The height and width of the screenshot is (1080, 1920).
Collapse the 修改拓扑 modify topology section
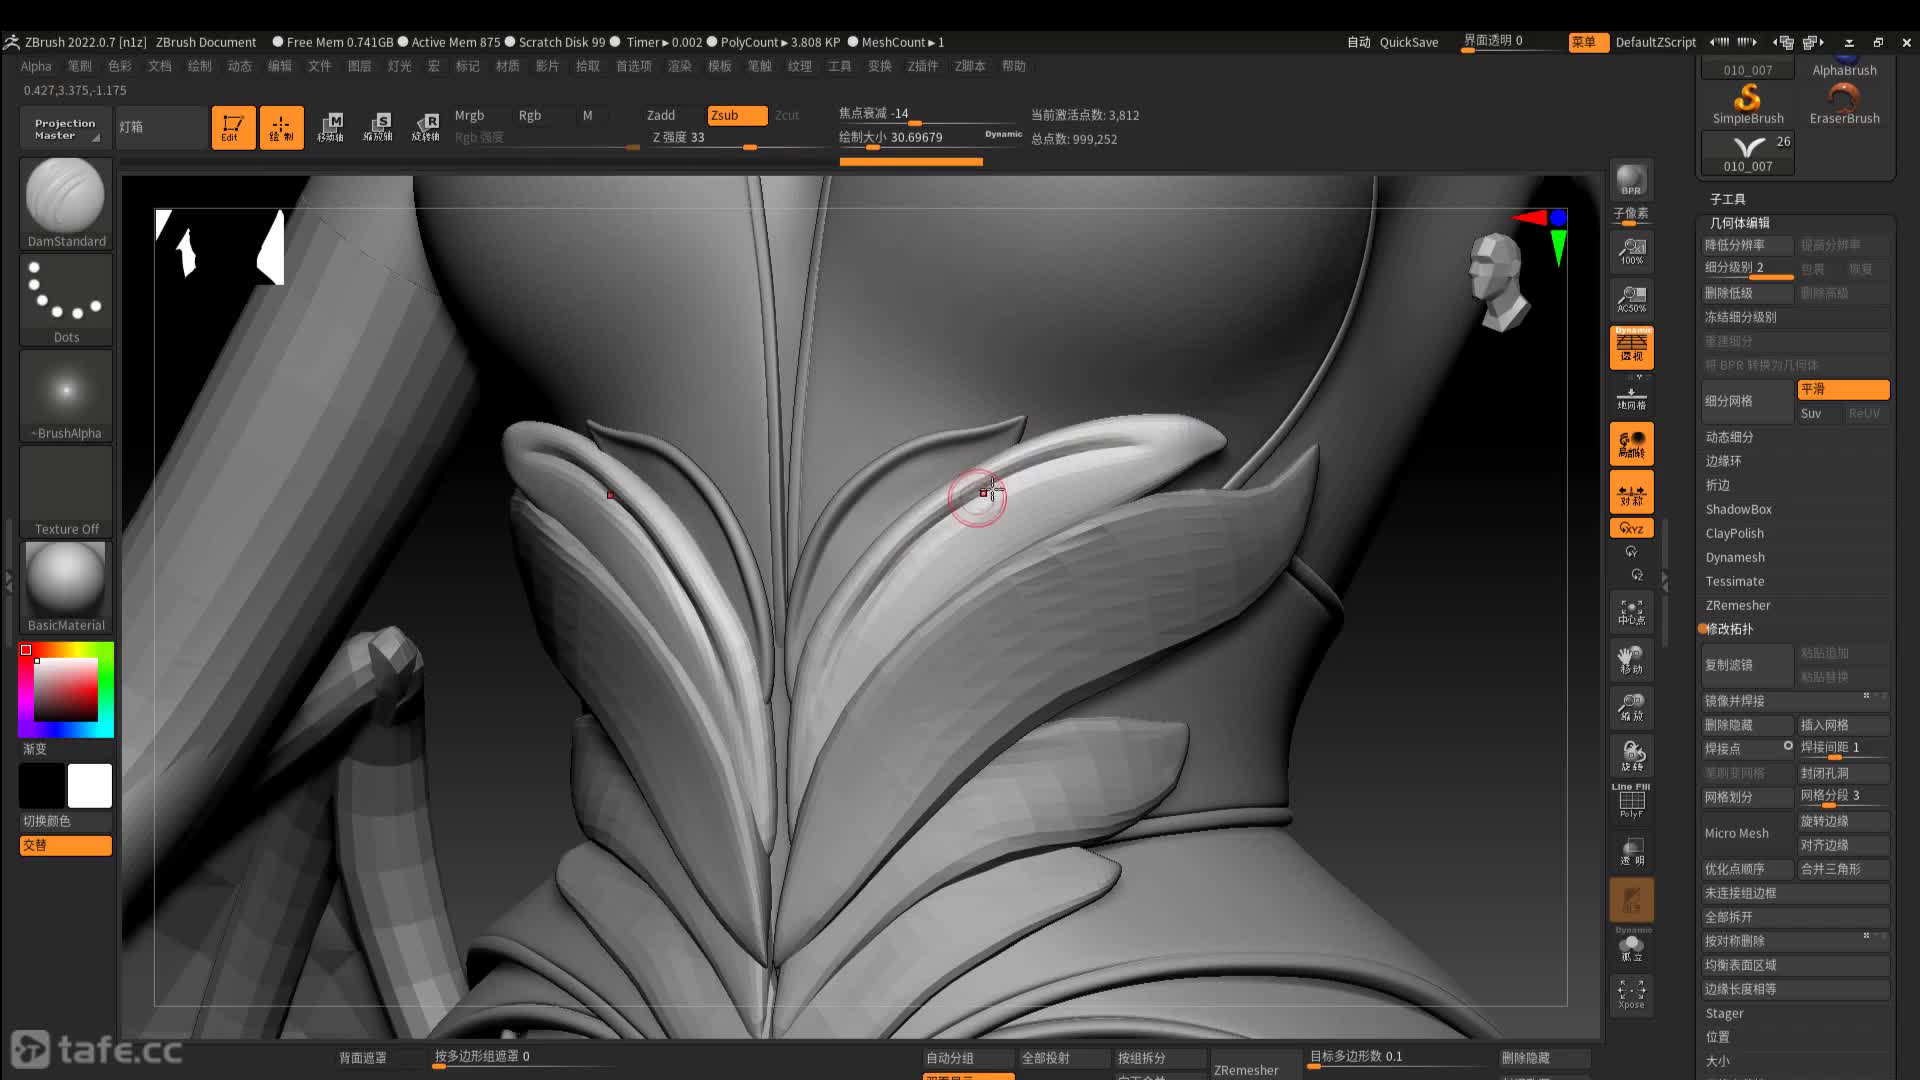[1729, 629]
